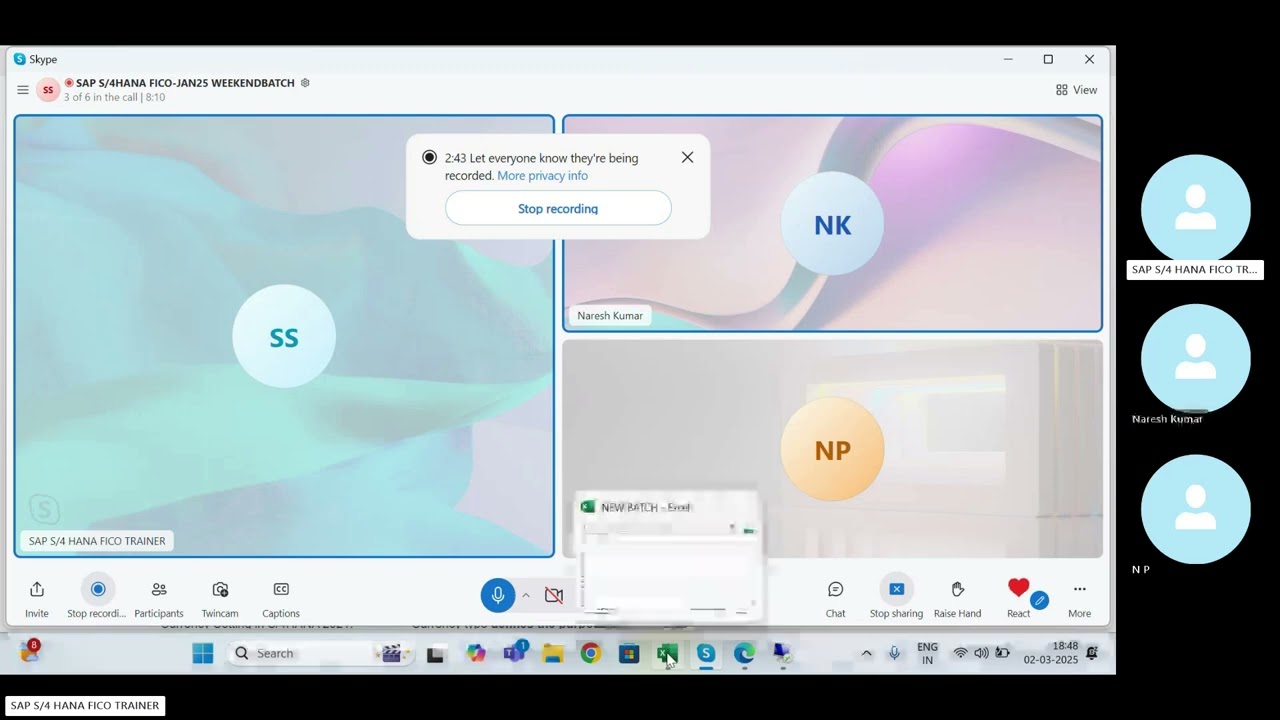Open the notification bell in tray

click(1092, 653)
